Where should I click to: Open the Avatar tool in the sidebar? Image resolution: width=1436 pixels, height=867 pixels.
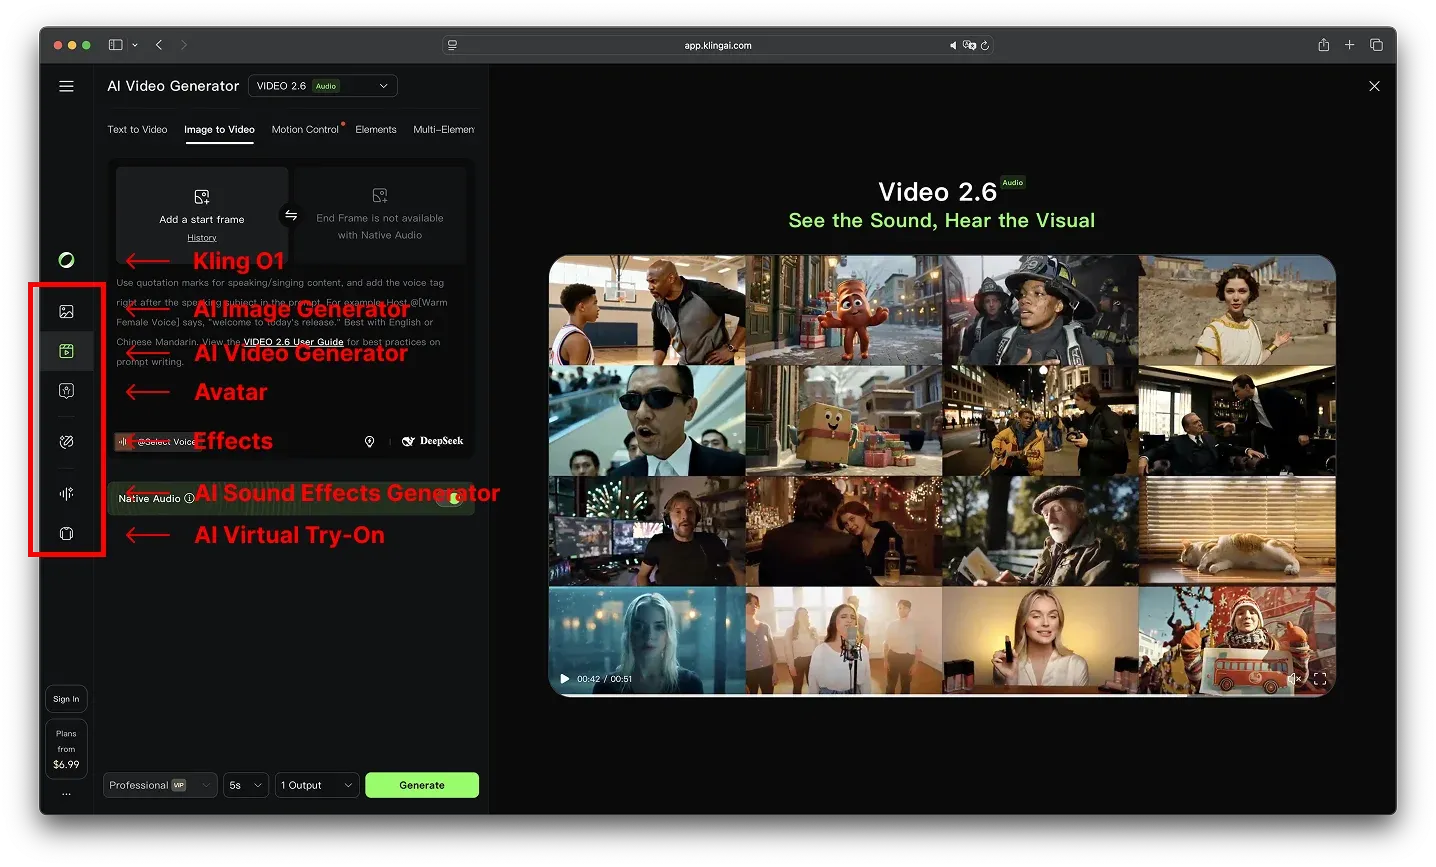[66, 390]
